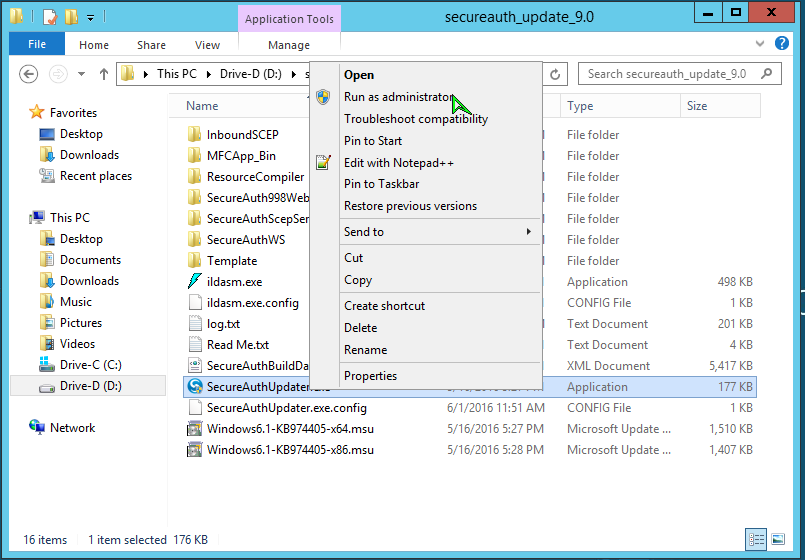Open Music under This PC

point(75,302)
